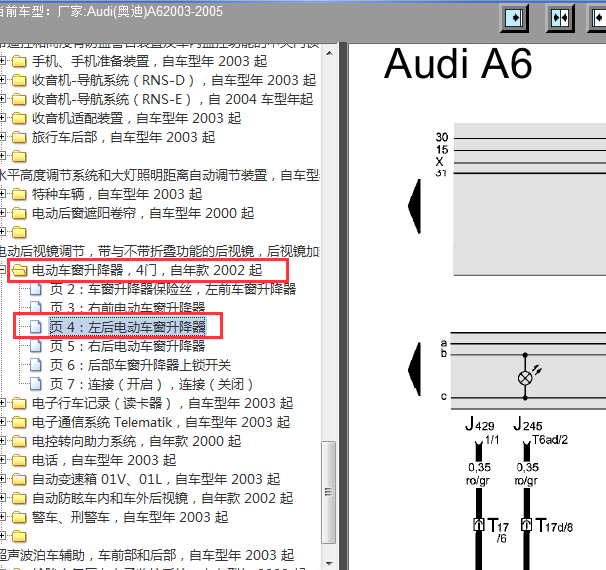Click page icon of 页 6 后部车窗升降器上锁开关
Screen dimensions: 606x570
point(36,365)
